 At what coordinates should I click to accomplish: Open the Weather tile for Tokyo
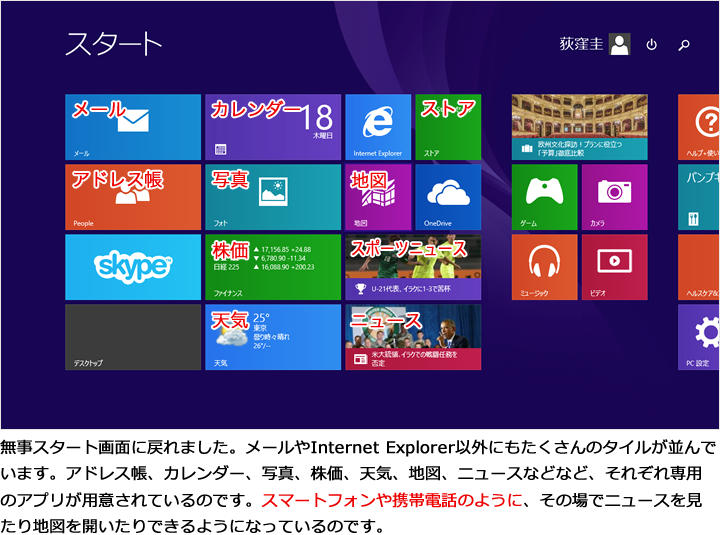(x=273, y=337)
